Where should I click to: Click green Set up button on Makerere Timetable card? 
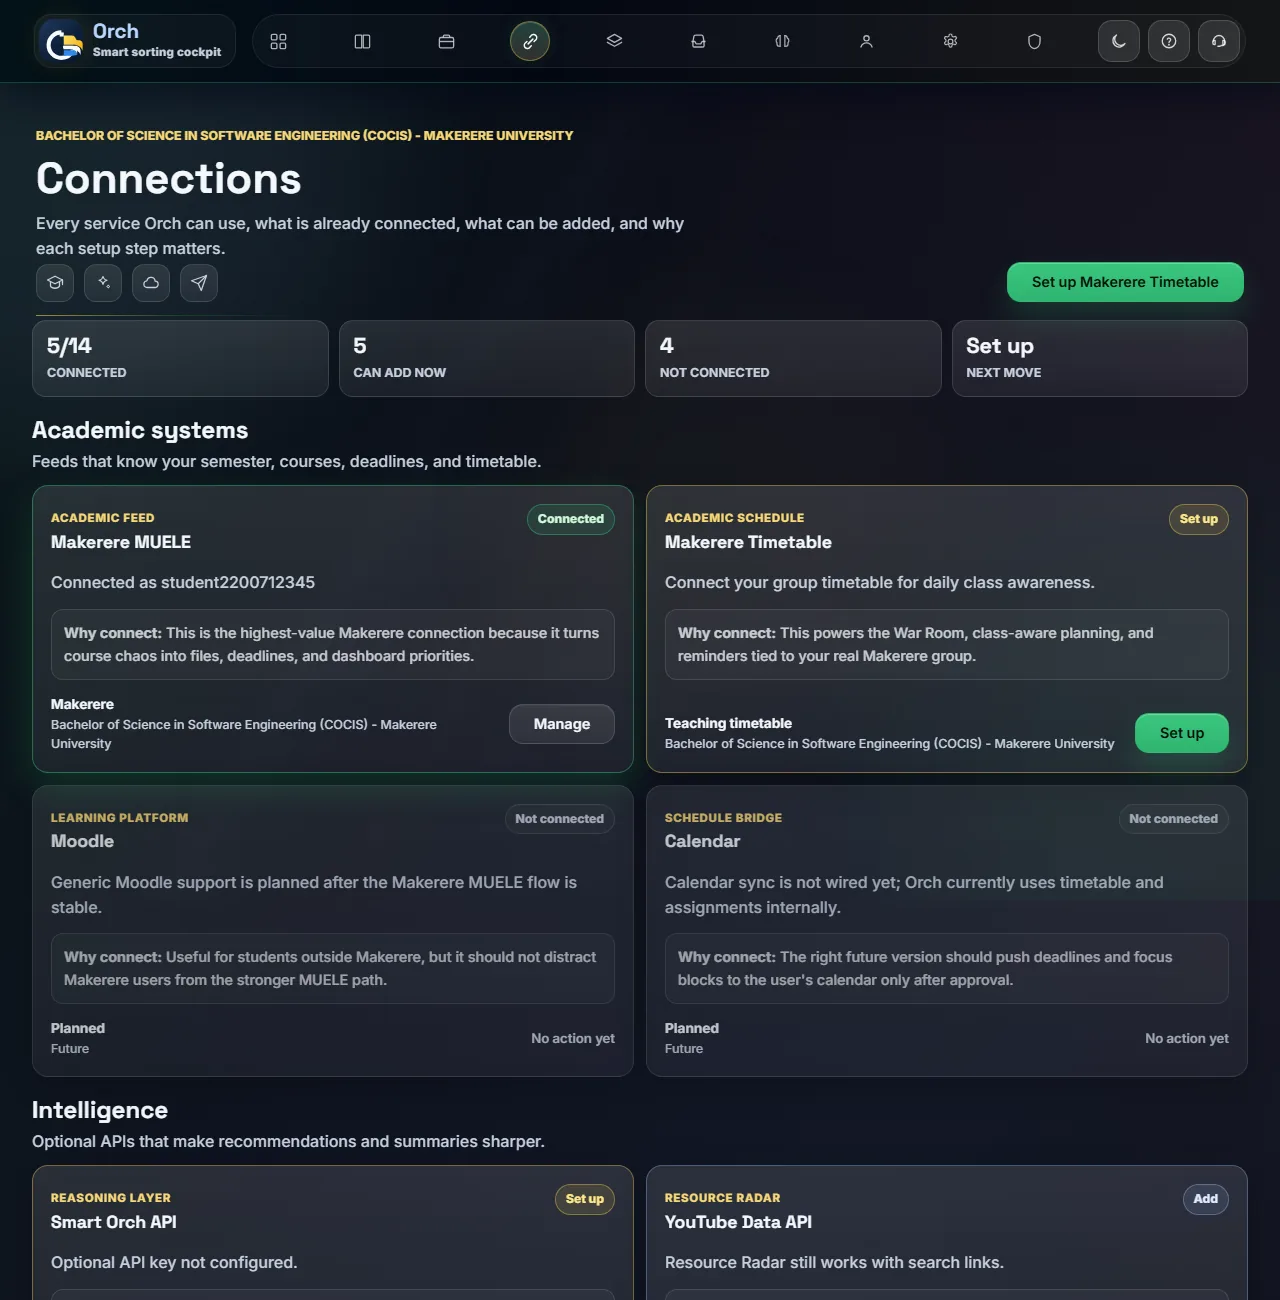(1182, 733)
